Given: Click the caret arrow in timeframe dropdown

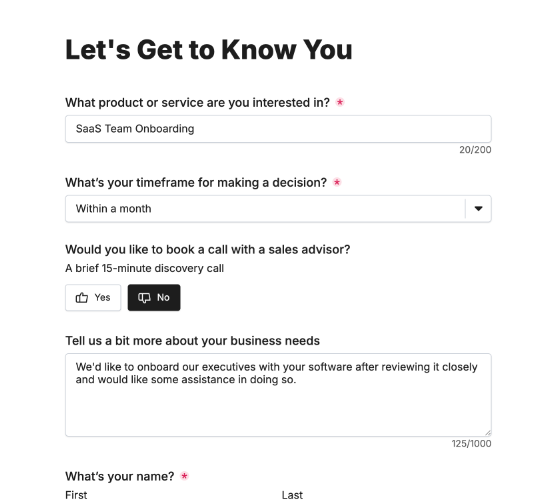Looking at the screenshot, I should (x=478, y=209).
